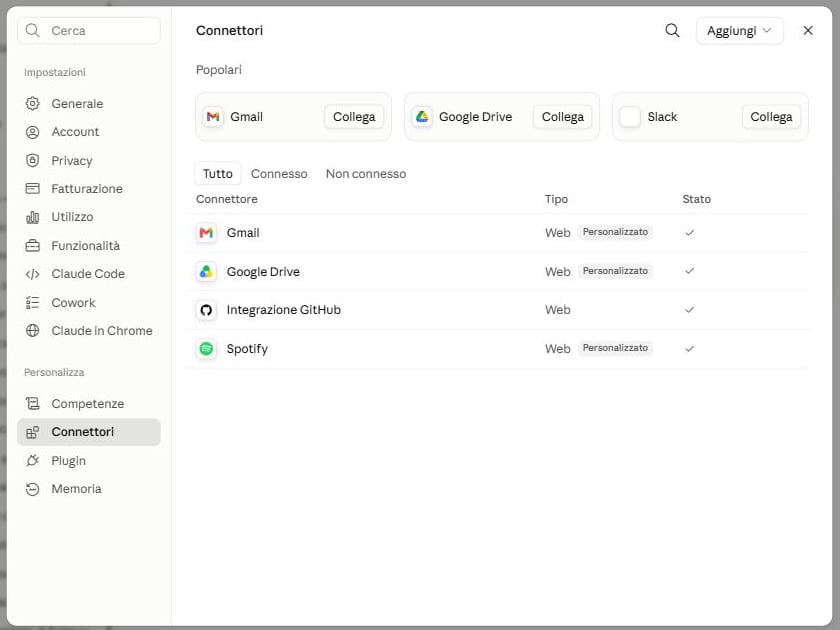Screen dimensions: 840x630
Task: Click the Slack logo in Popolari card
Action: 630,117
